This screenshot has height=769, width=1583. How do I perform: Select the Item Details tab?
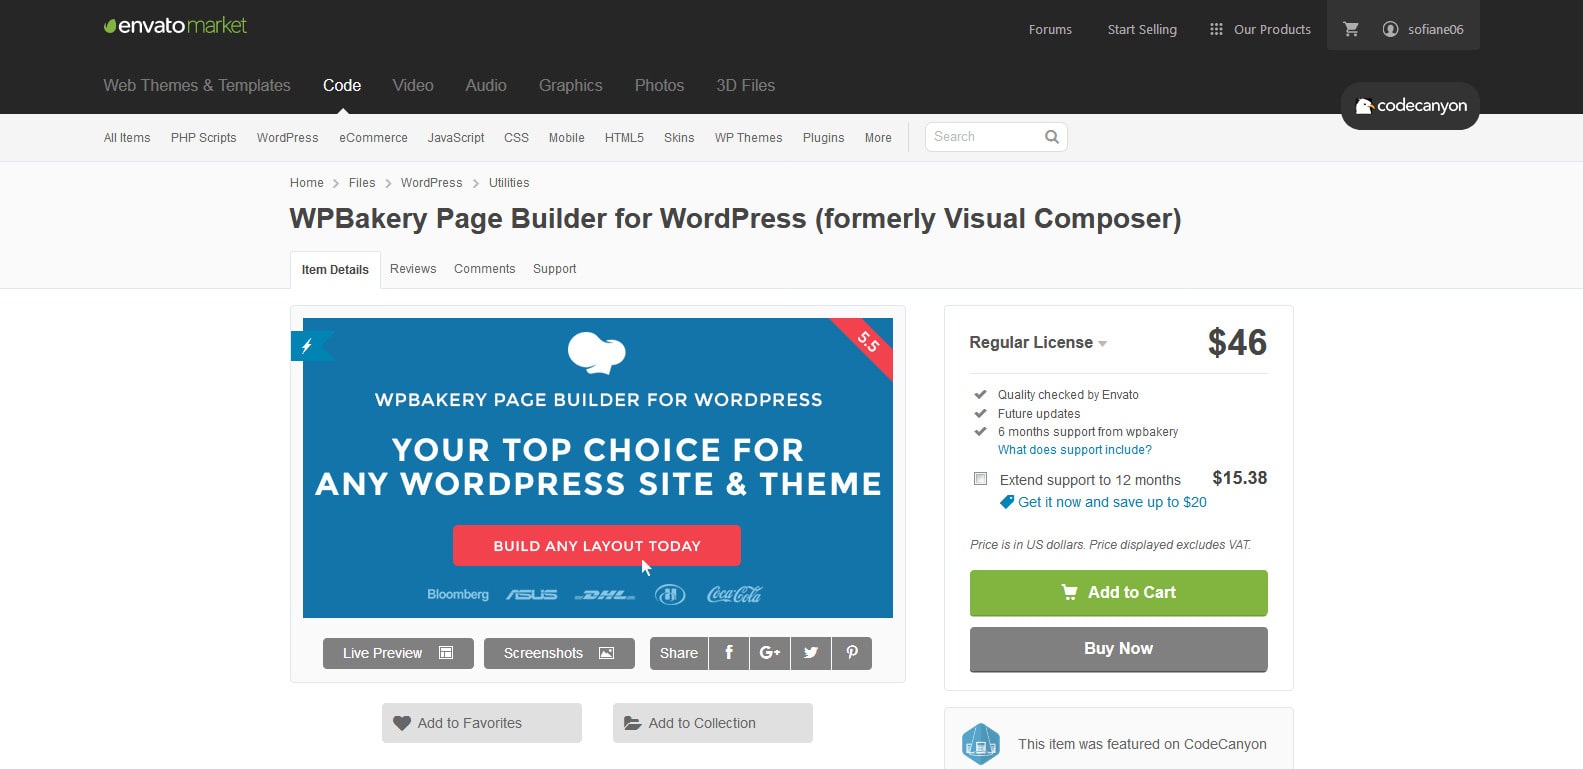(x=335, y=270)
